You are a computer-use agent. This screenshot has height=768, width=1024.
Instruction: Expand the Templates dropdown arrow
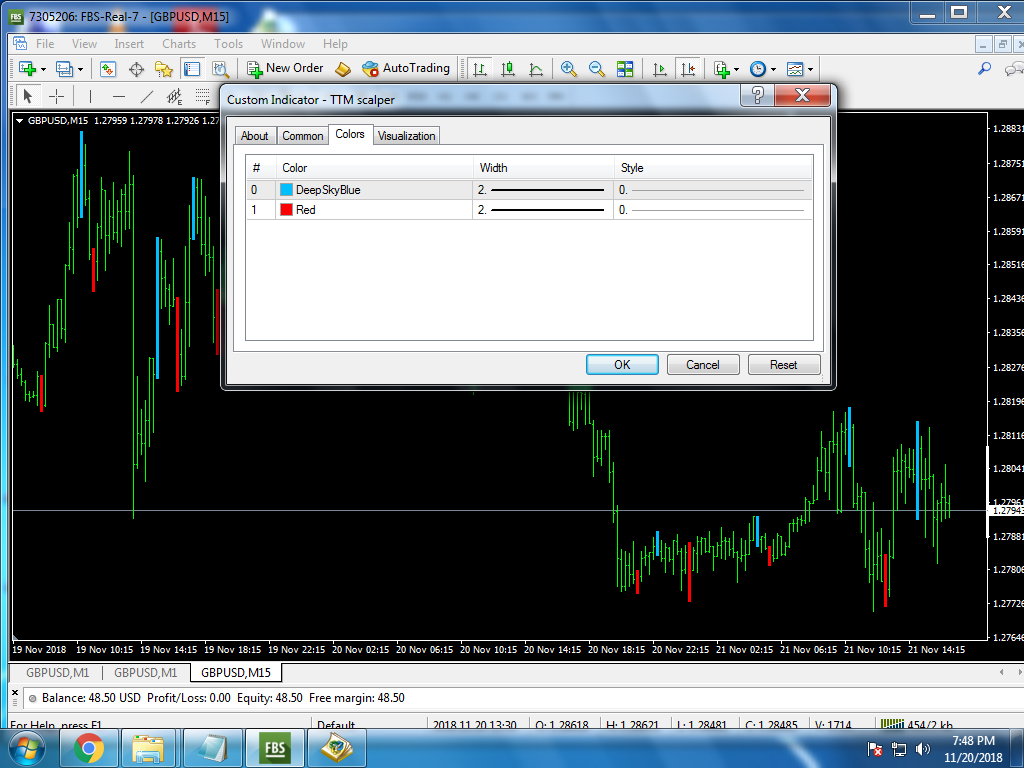click(810, 69)
